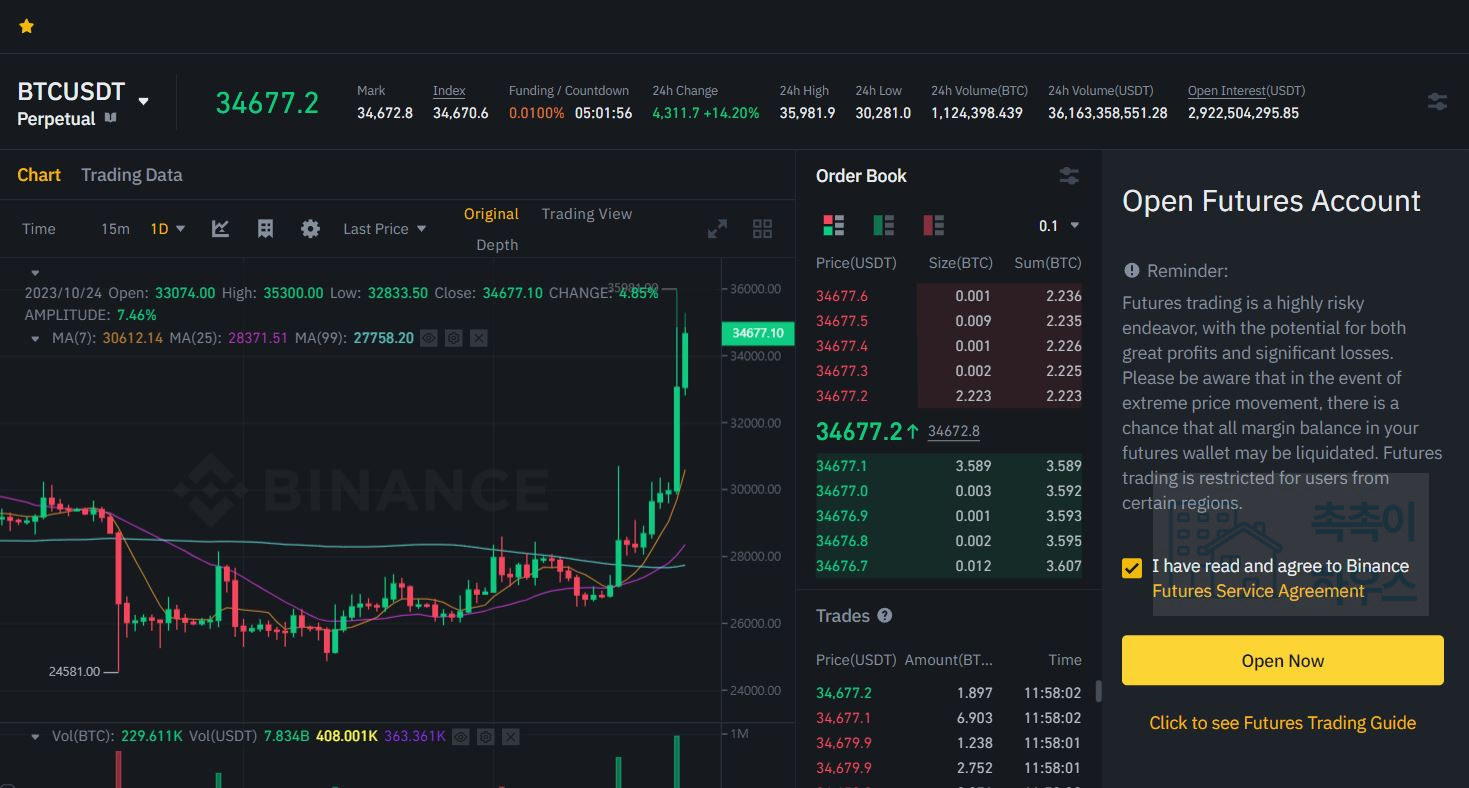Switch to the Chart tab
Image resolution: width=1469 pixels, height=788 pixels.
[39, 175]
